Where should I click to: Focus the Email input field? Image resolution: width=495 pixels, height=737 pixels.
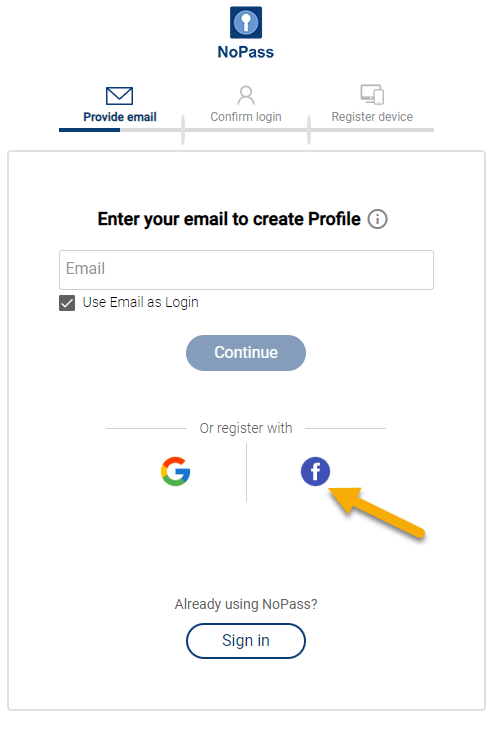[x=246, y=270]
